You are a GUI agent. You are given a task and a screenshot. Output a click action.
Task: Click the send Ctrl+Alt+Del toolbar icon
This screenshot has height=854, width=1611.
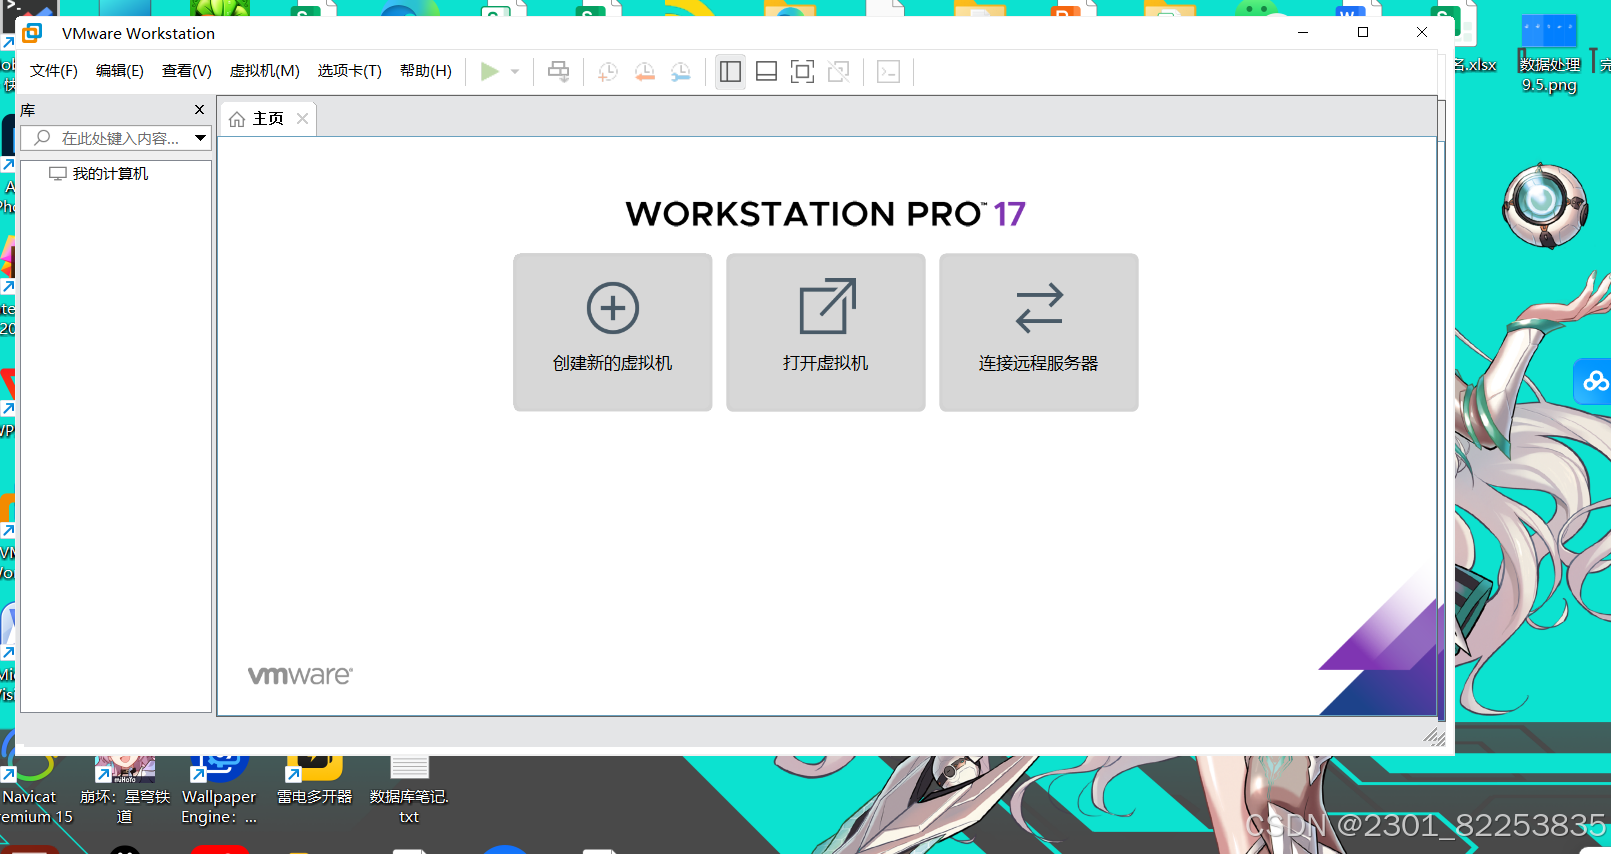(559, 72)
